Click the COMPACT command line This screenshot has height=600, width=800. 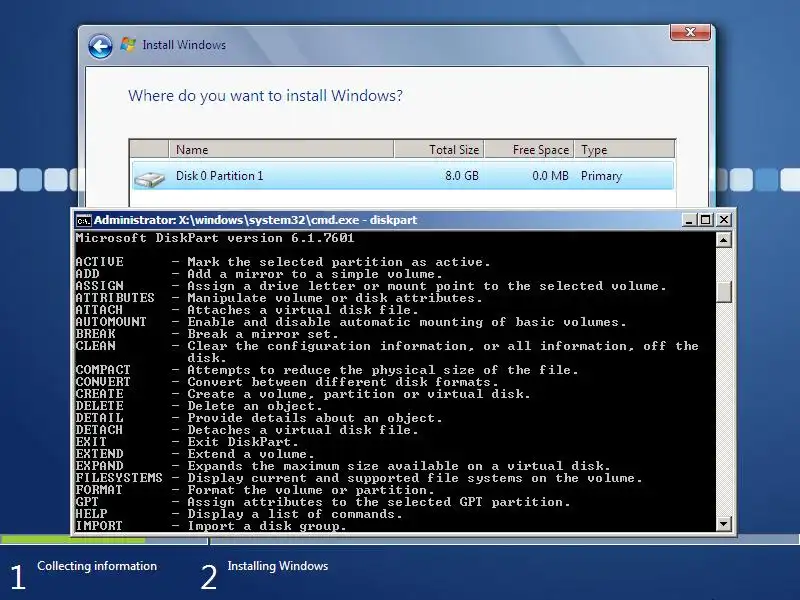(327, 370)
